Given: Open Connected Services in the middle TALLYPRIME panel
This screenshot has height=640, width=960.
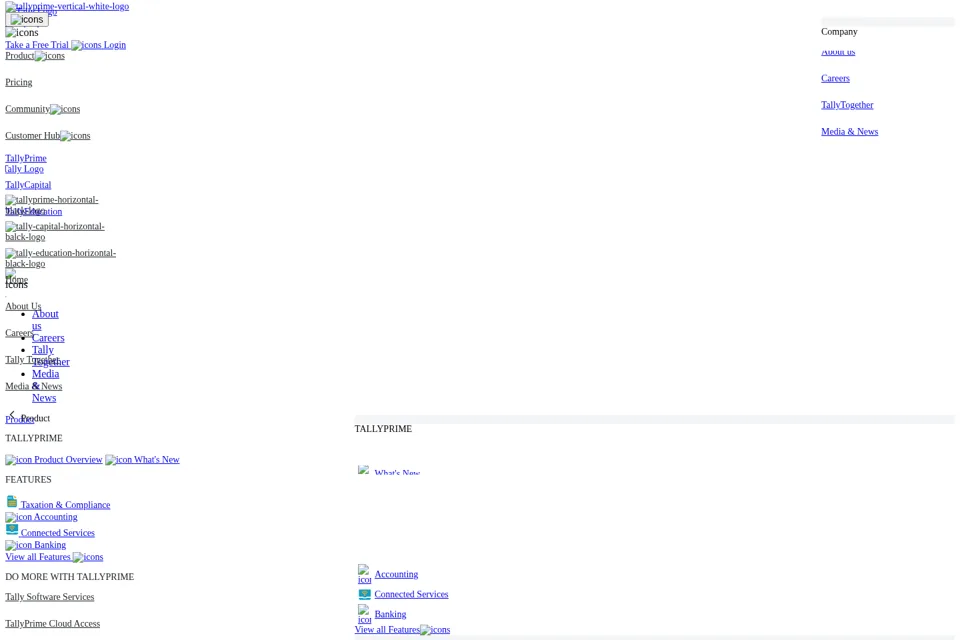Looking at the screenshot, I should point(411,595).
